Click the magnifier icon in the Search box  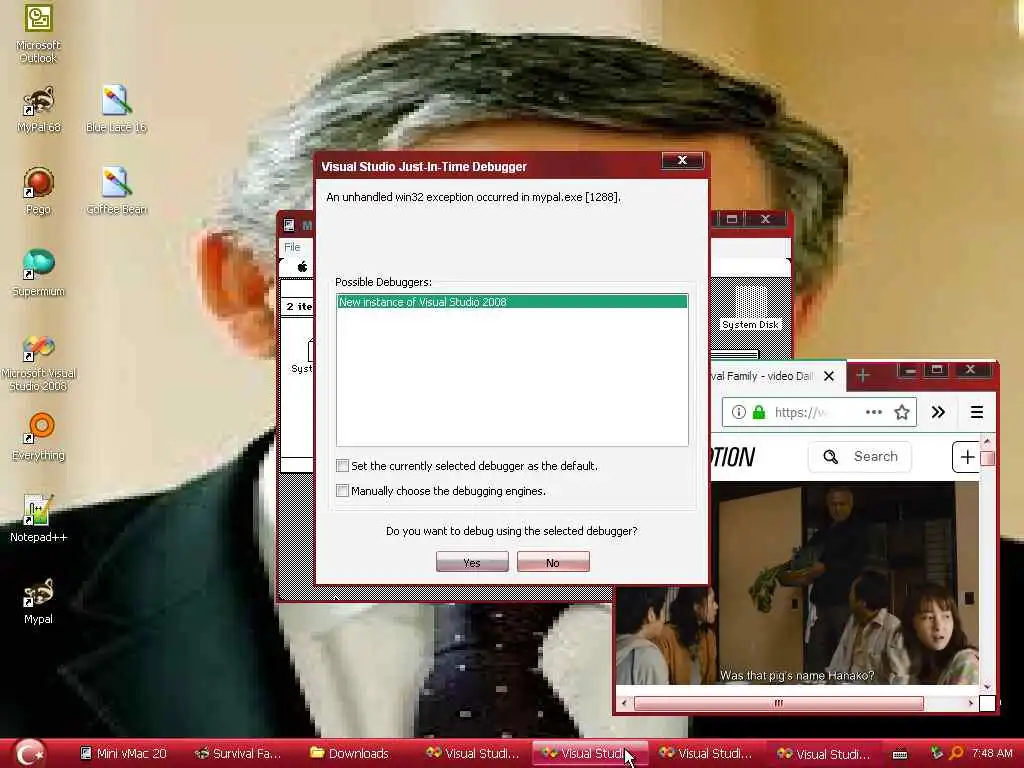[830, 456]
